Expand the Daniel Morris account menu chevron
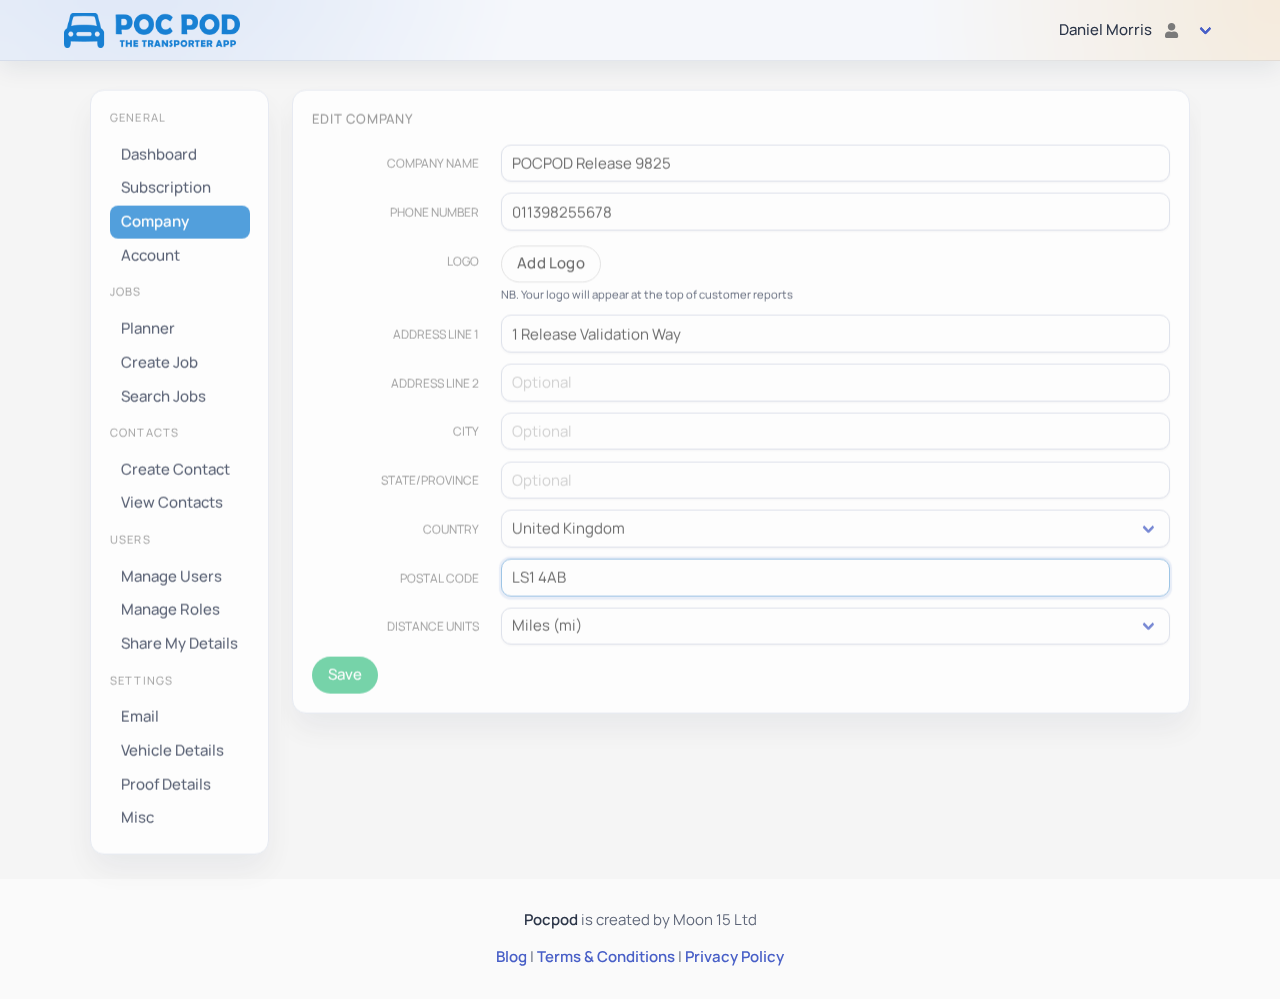The height and width of the screenshot is (999, 1280). coord(1205,31)
